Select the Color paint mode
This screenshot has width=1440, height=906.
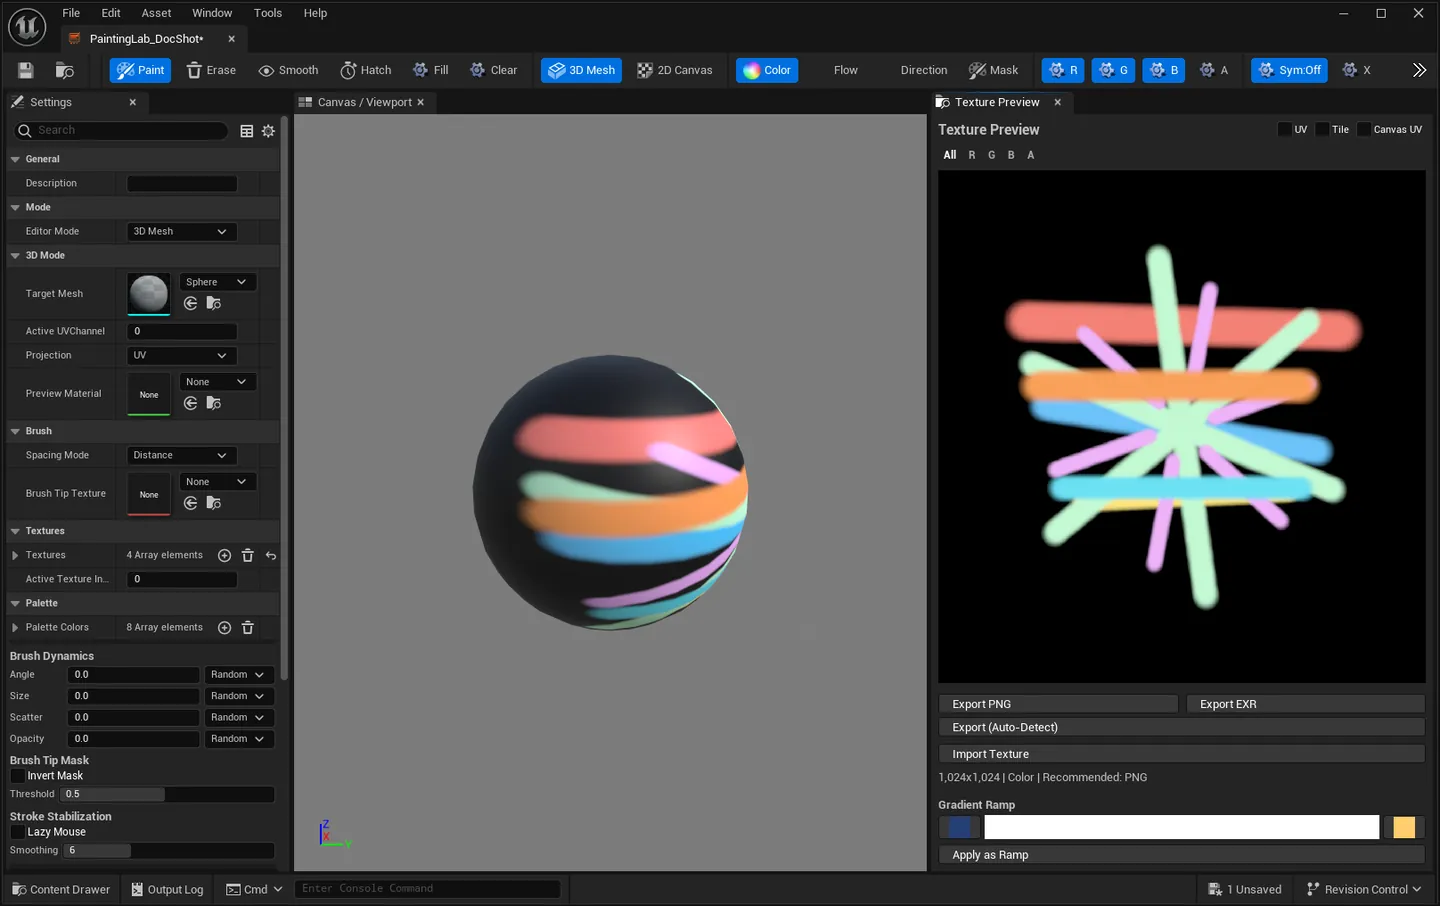tap(767, 70)
